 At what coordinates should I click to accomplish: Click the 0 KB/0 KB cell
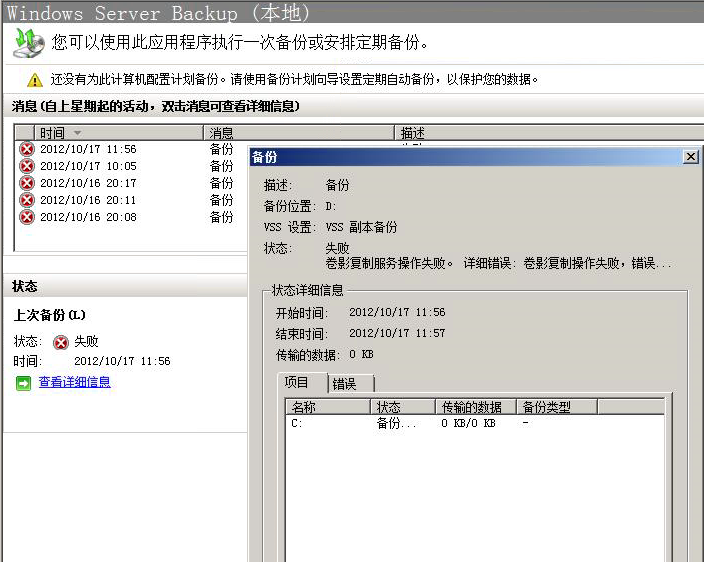(468, 423)
